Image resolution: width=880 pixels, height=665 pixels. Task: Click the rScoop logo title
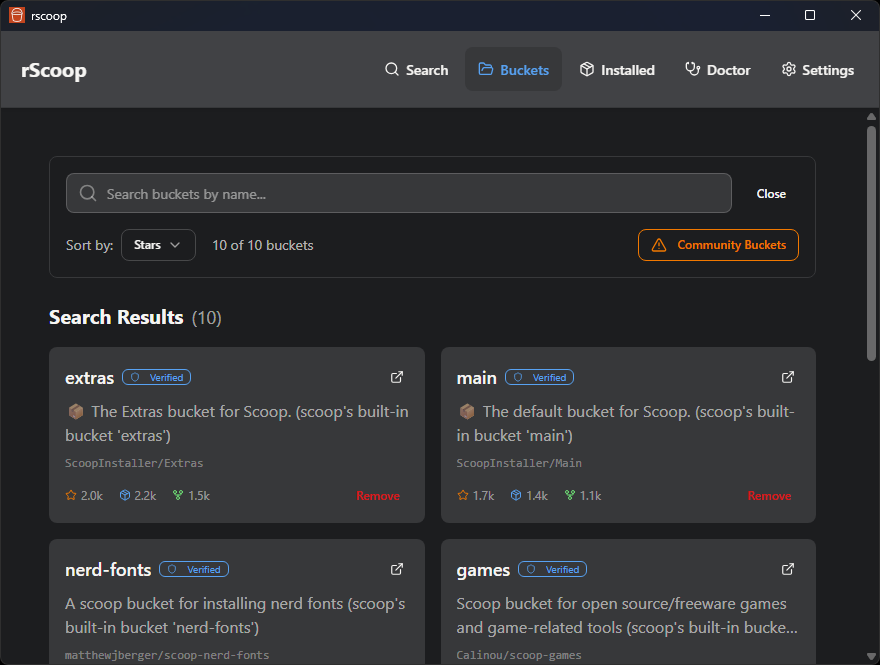[x=54, y=71]
